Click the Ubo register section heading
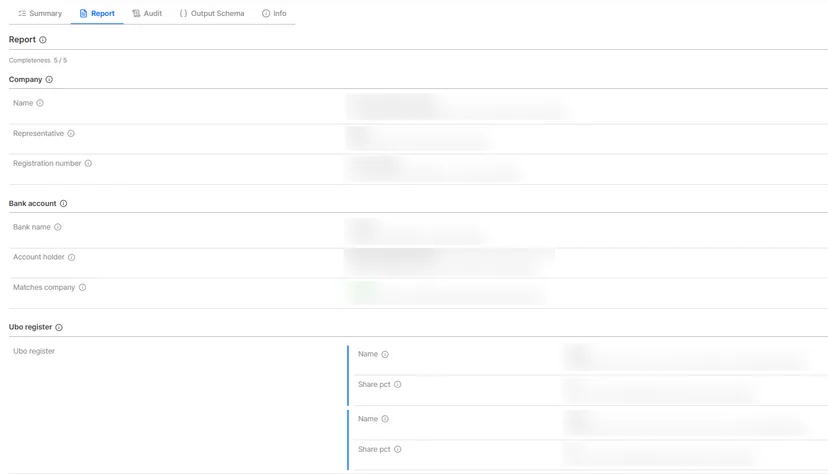828x474 pixels. 30,327
